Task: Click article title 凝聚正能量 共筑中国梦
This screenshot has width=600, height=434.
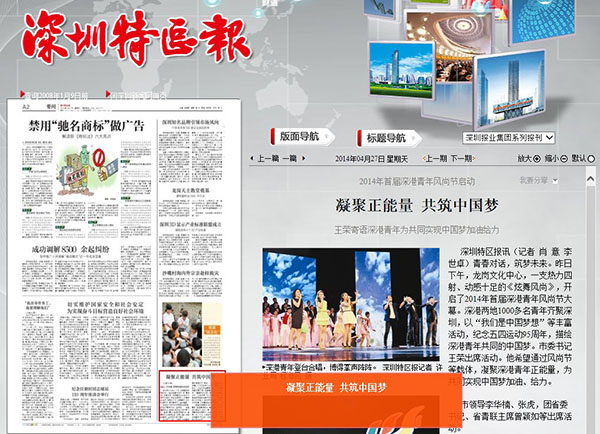Action: click(417, 206)
